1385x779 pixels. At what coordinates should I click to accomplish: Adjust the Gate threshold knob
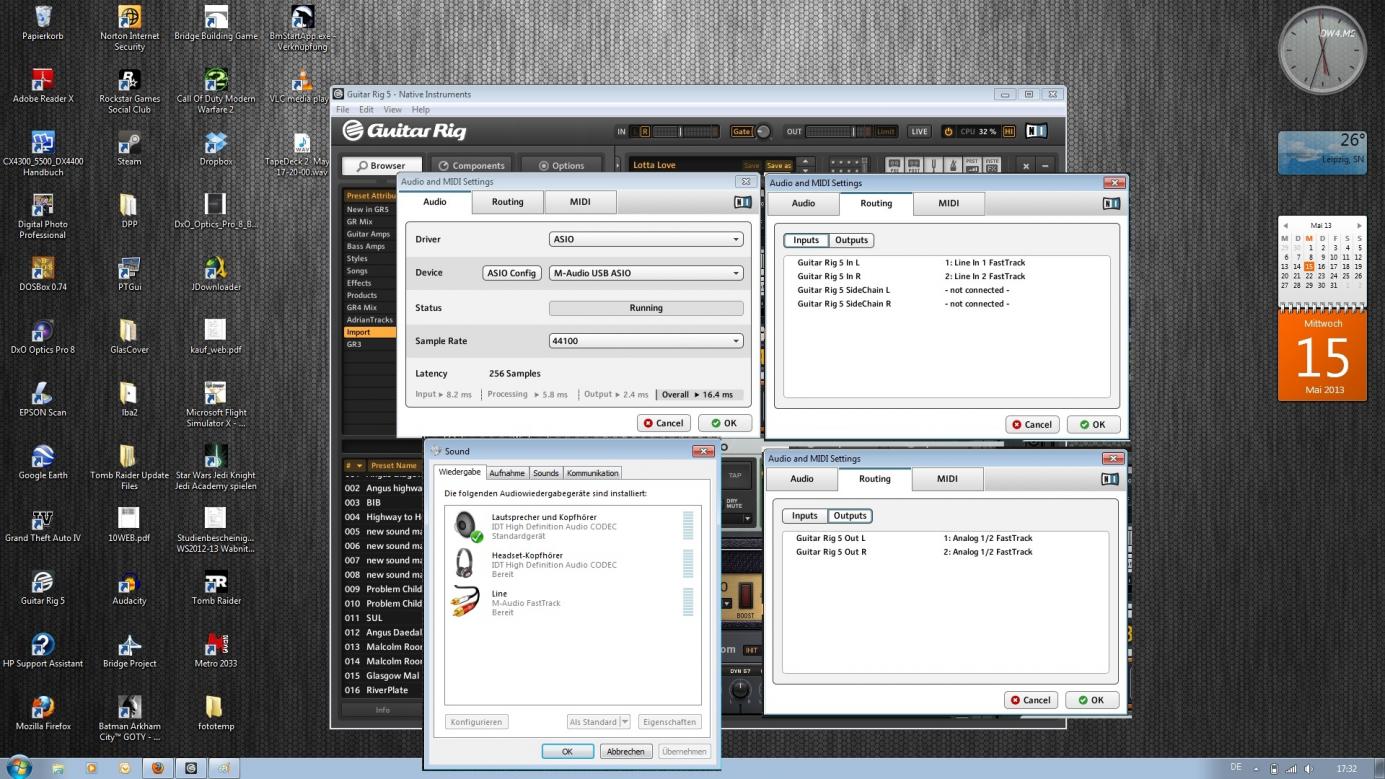pyautogui.click(x=764, y=131)
